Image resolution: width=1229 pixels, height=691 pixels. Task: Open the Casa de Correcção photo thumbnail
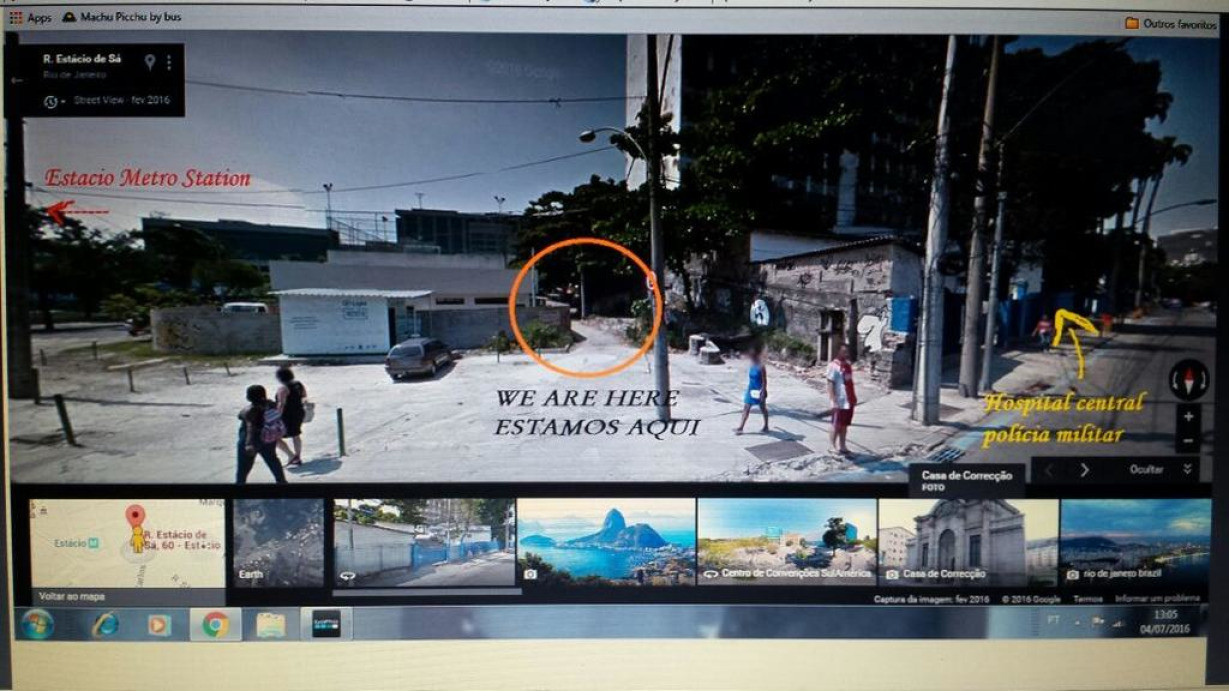pyautogui.click(x=968, y=543)
